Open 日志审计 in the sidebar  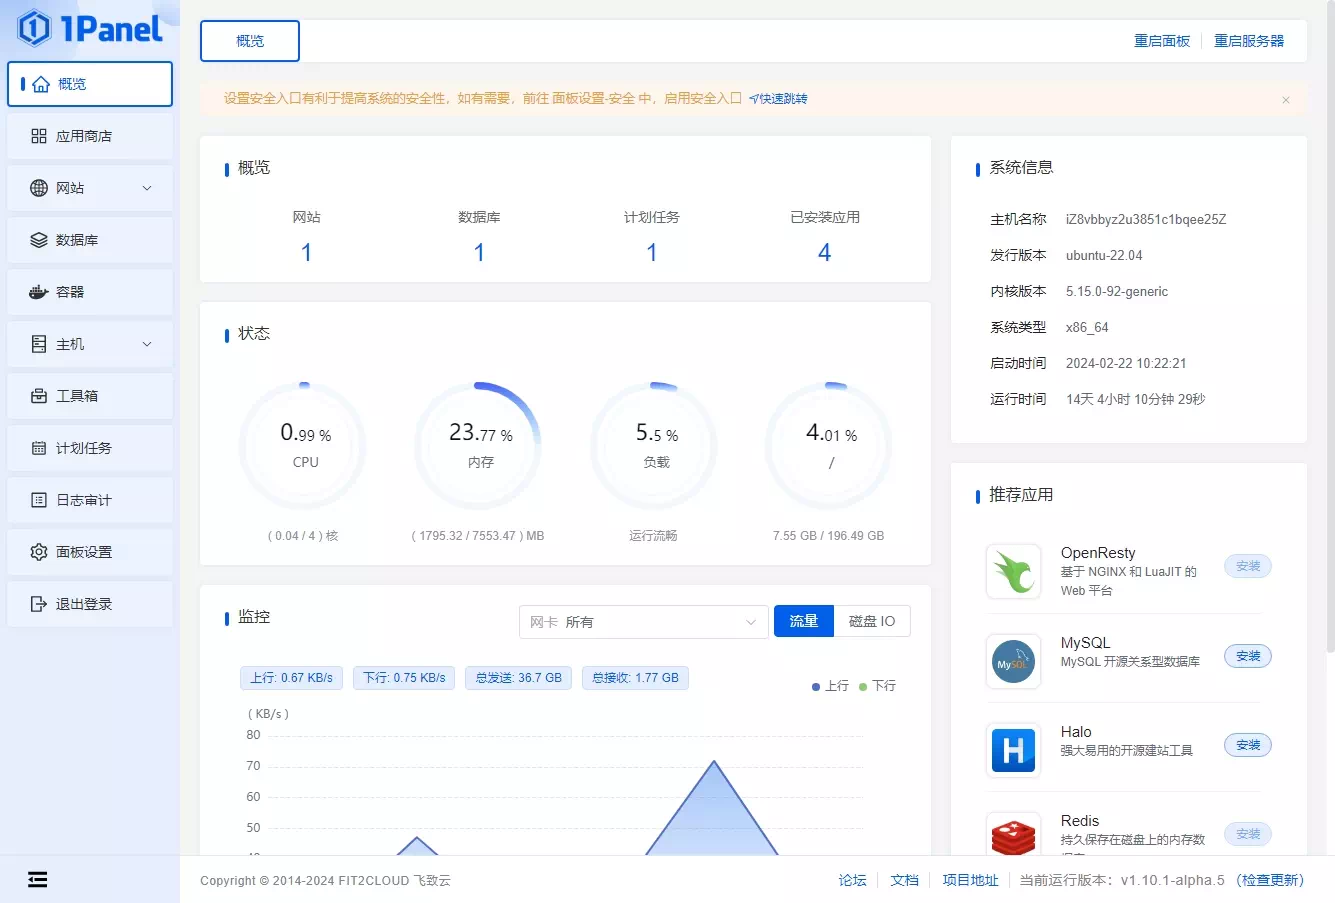90,500
